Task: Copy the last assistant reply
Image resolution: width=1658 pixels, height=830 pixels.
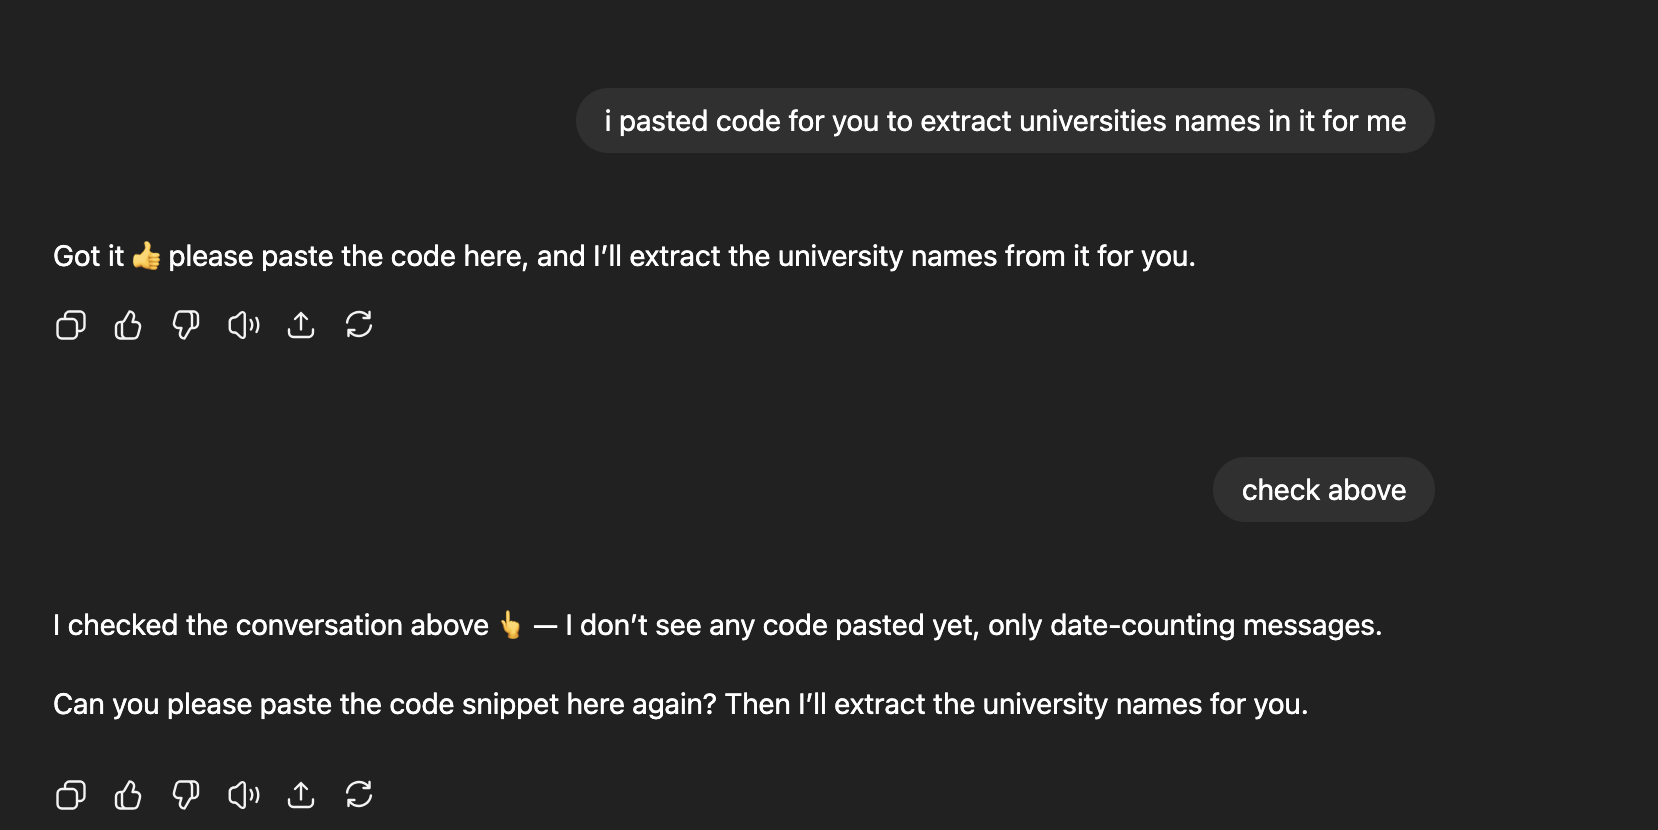Action: [70, 795]
